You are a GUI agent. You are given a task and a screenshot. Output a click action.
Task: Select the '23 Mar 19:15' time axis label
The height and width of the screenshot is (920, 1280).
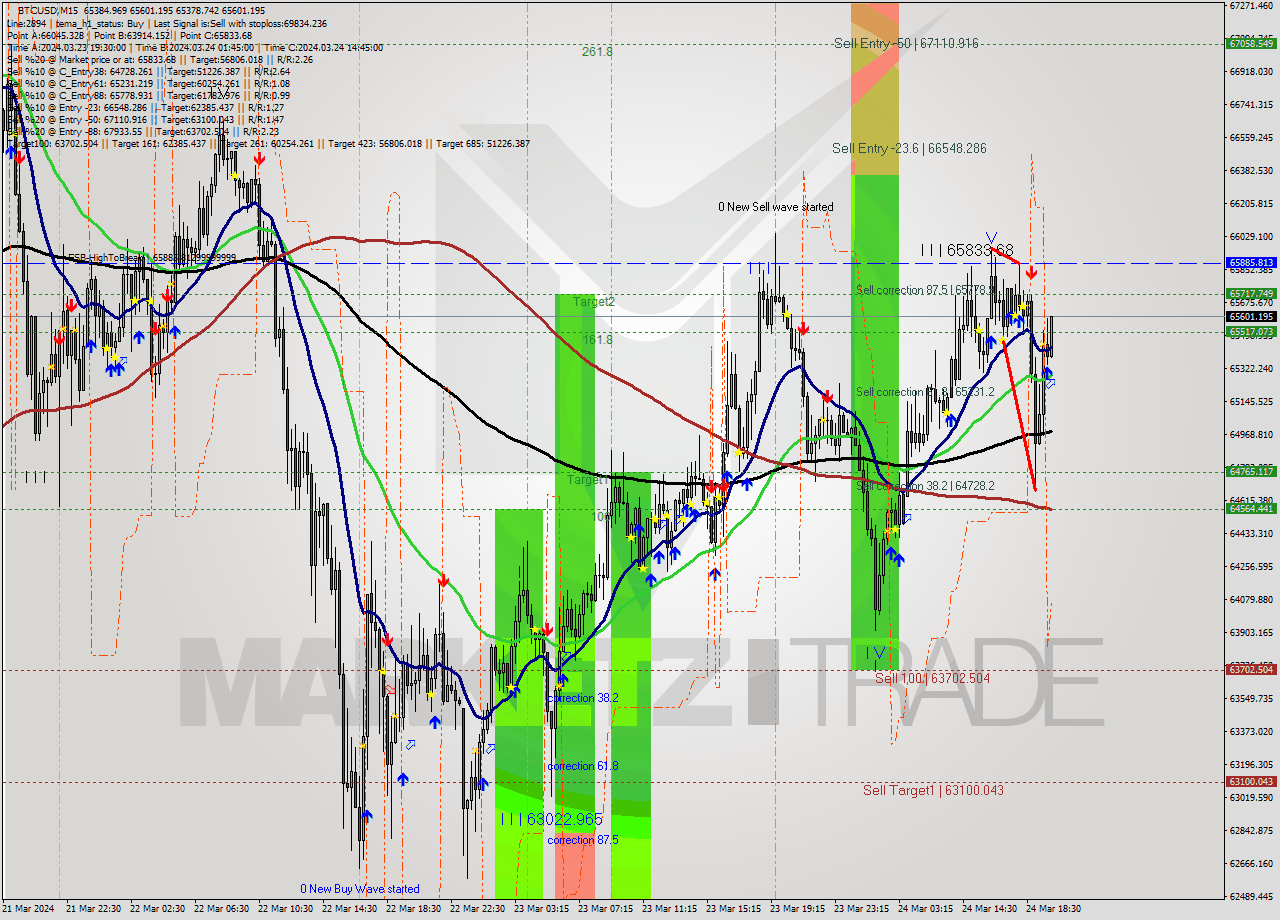coord(797,909)
